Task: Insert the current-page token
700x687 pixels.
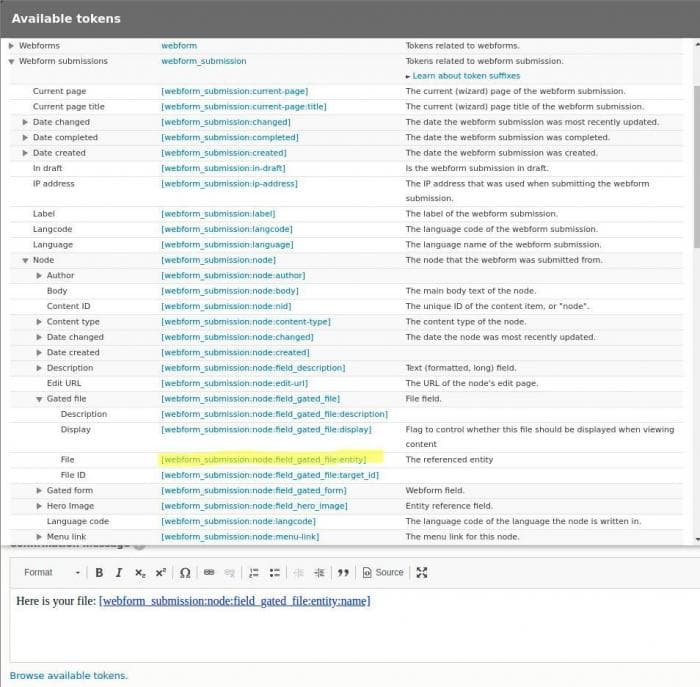Action: coord(235,91)
